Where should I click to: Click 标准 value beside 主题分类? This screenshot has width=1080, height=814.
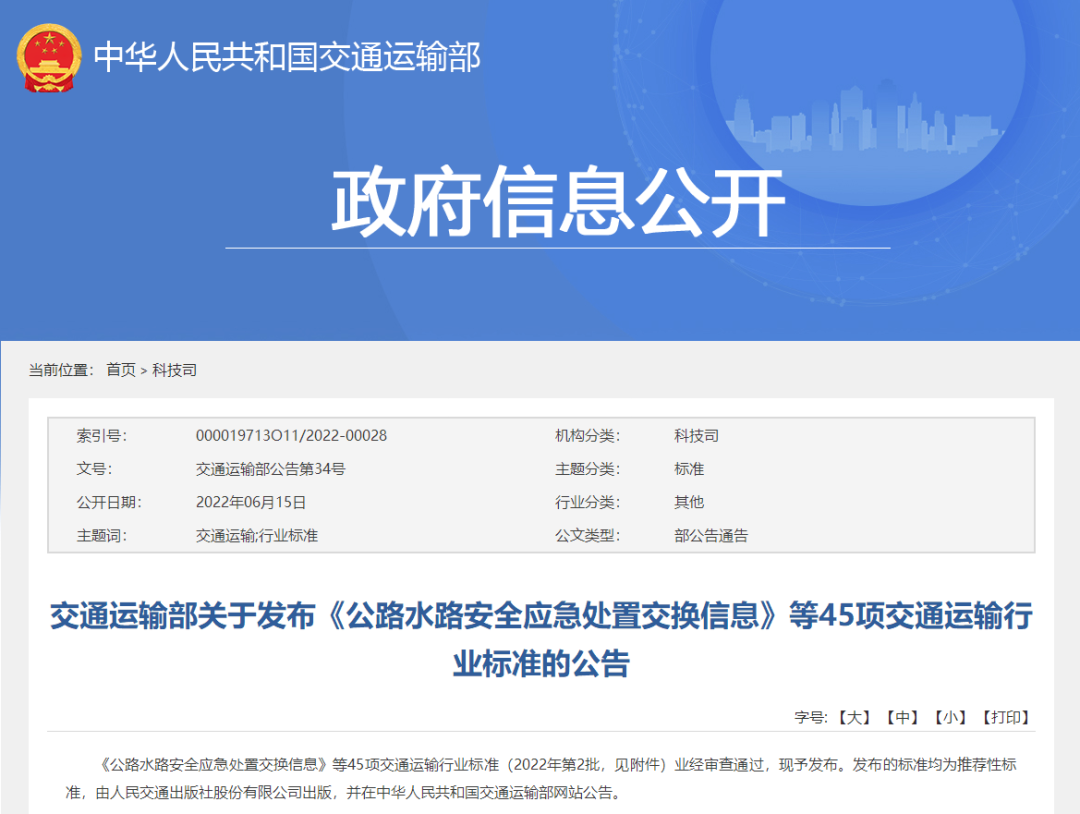[x=689, y=469]
